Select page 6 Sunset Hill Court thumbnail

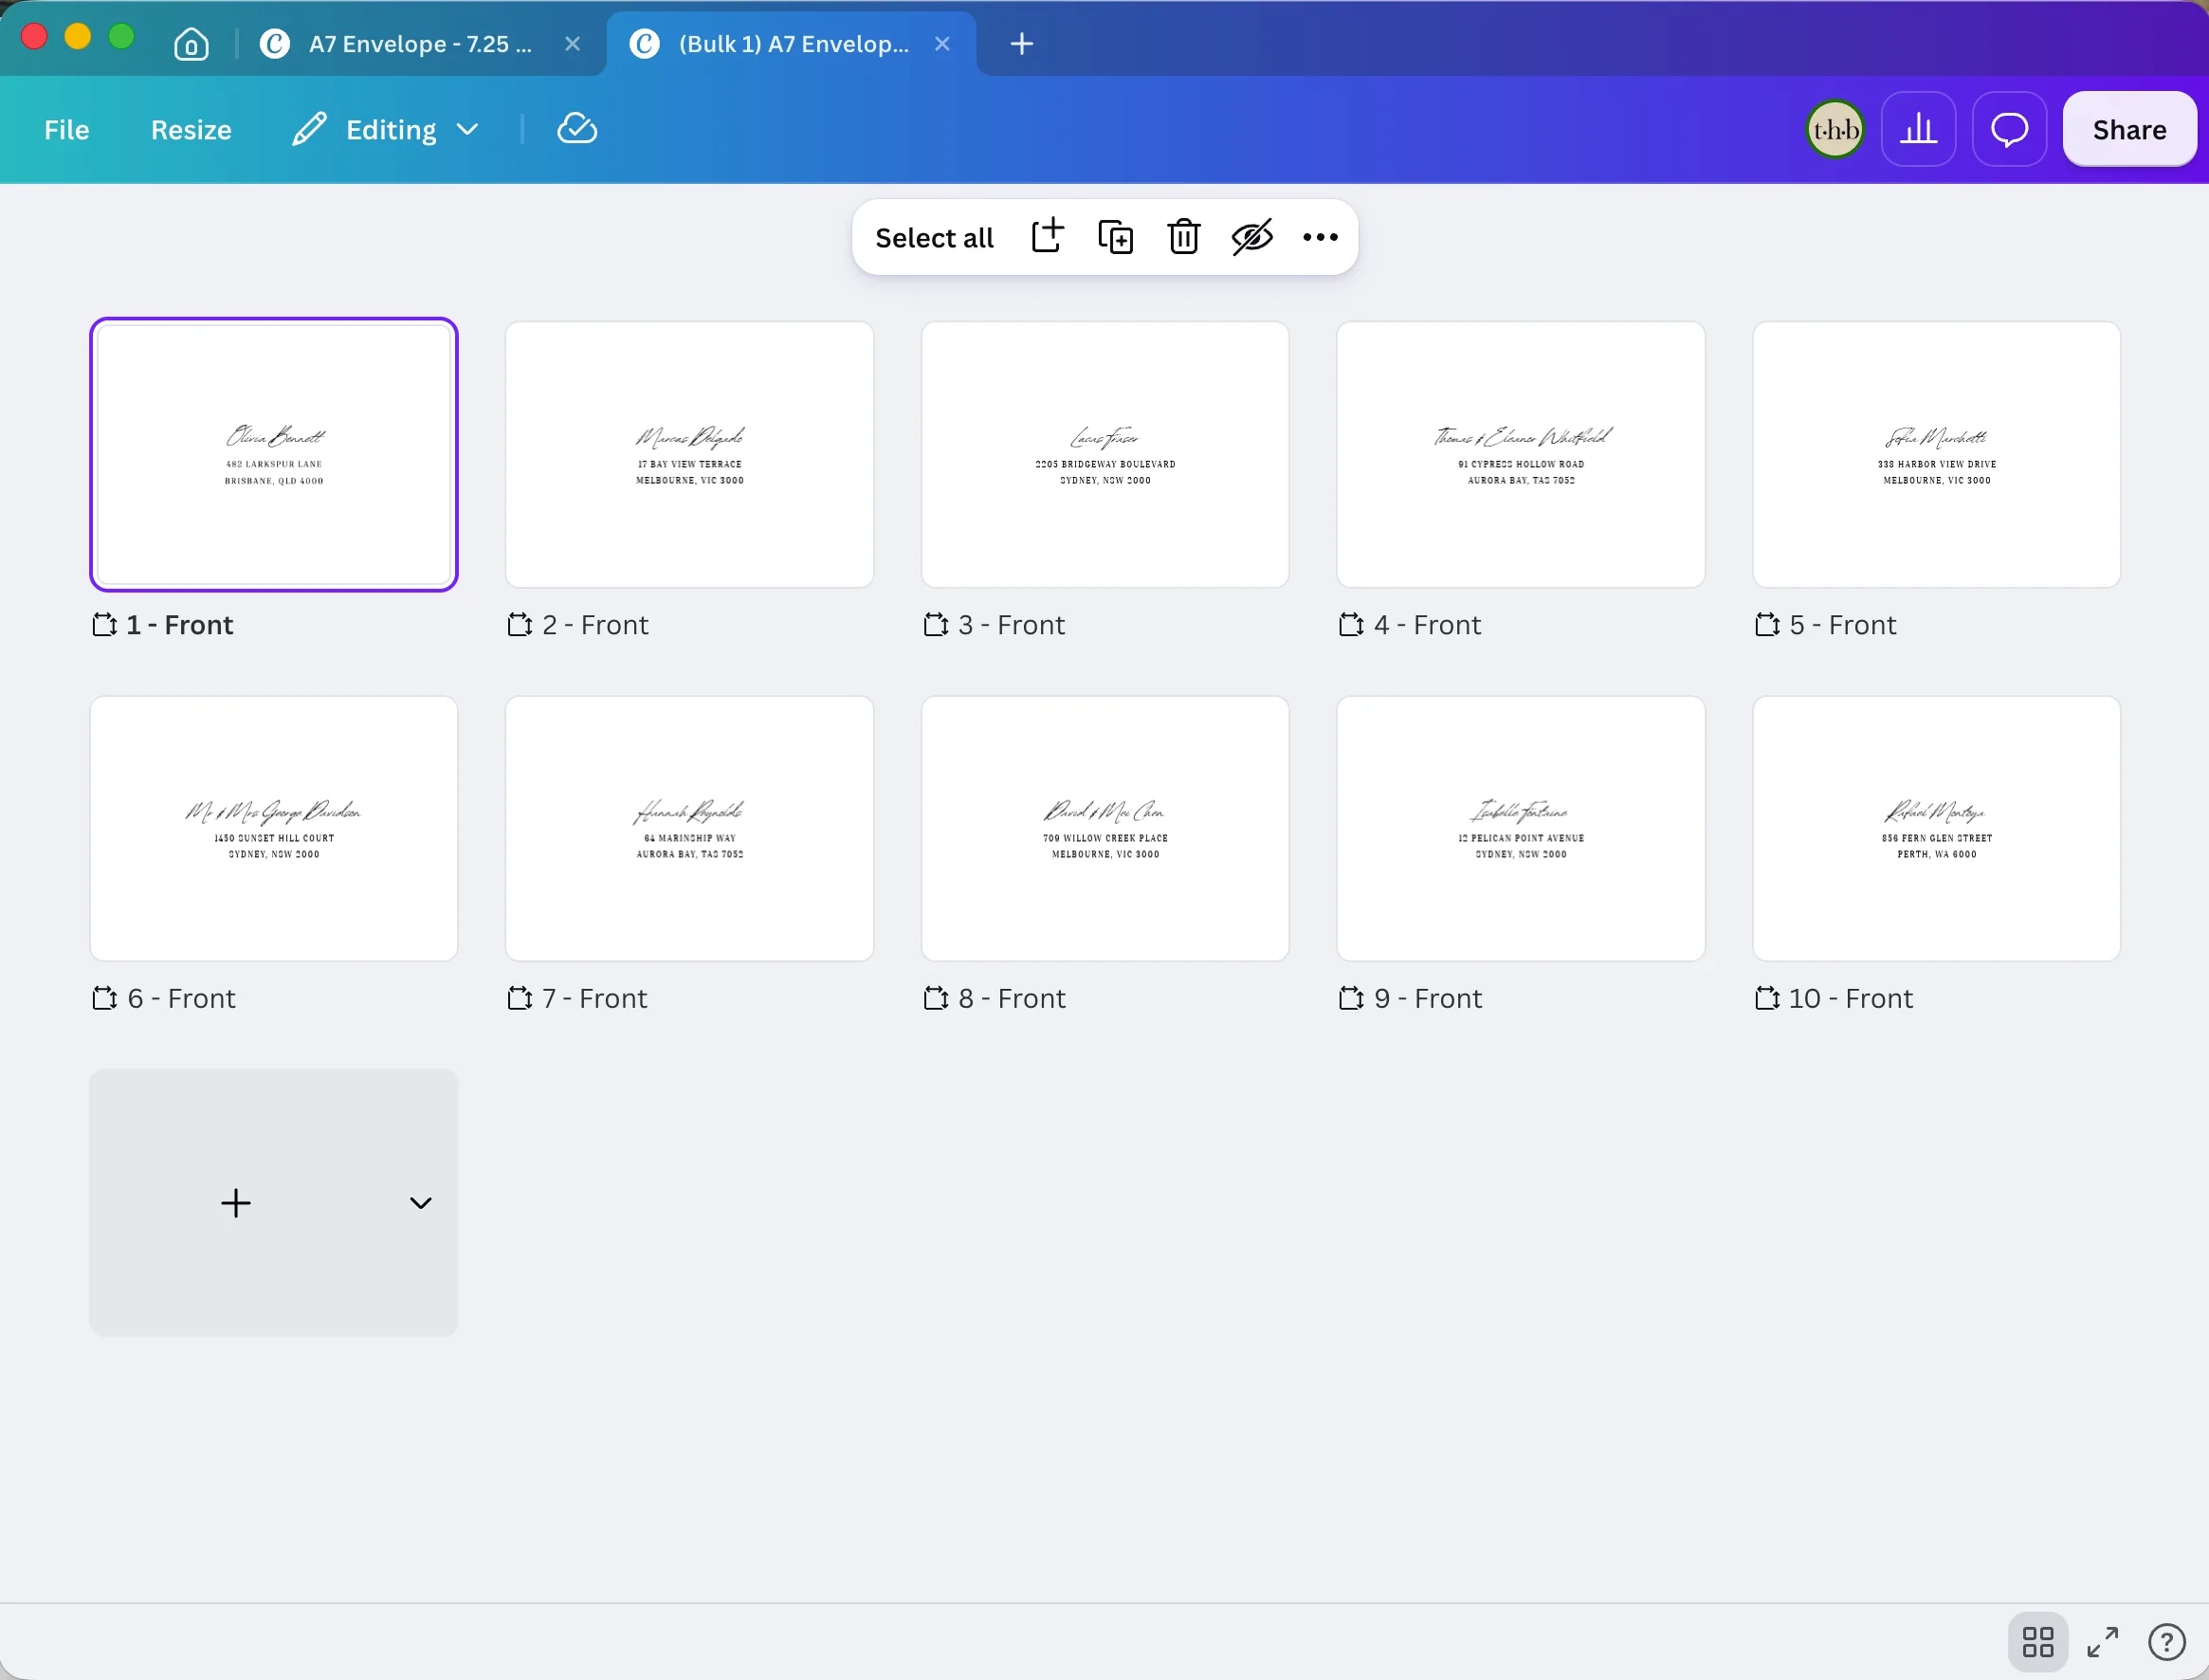(x=274, y=829)
